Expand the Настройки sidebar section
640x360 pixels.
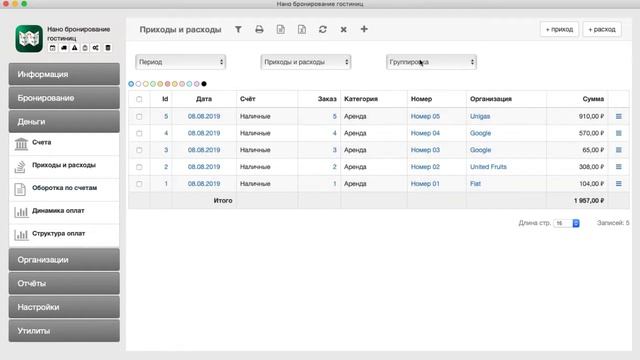(x=64, y=307)
